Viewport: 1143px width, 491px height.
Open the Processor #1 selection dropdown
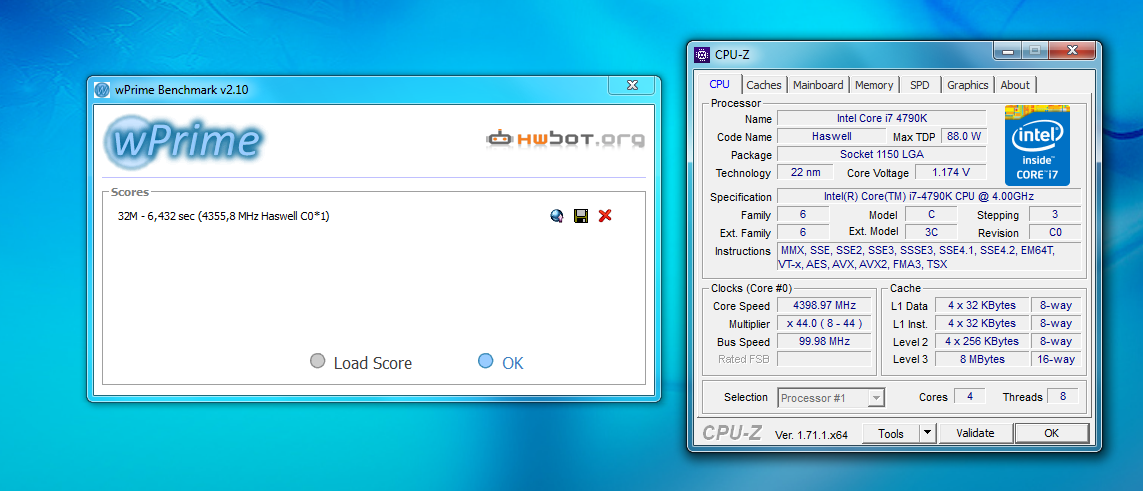[831, 398]
